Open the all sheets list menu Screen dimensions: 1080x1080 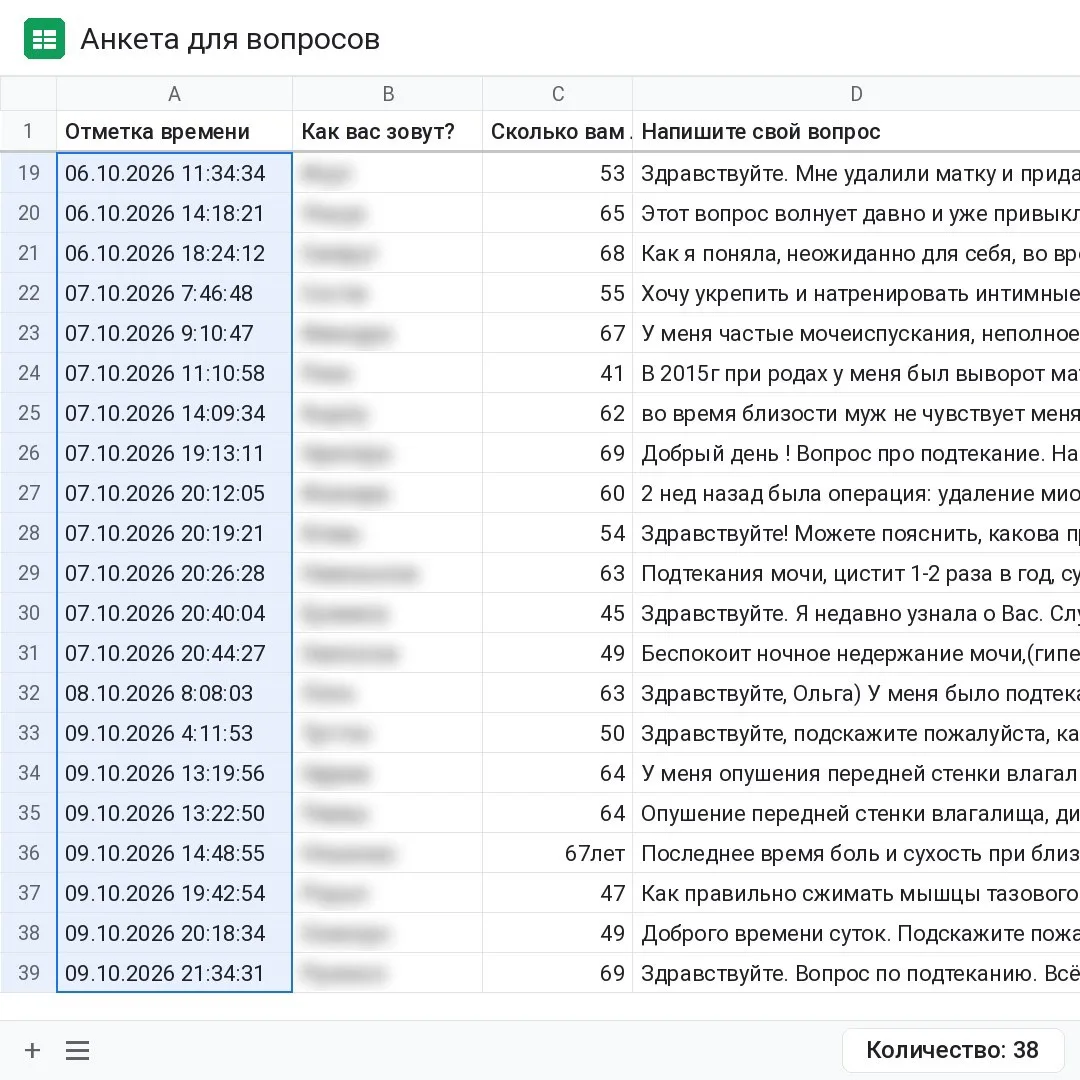(x=78, y=1050)
